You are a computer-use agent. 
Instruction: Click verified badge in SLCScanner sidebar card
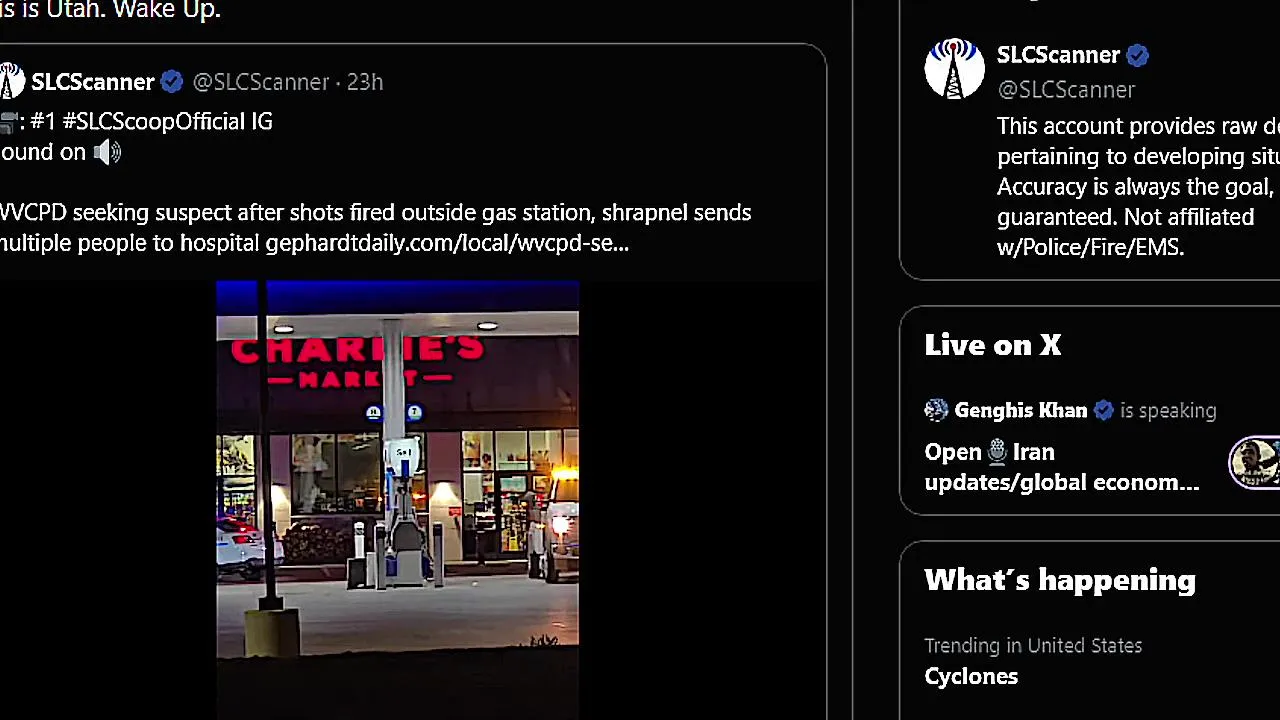click(1137, 55)
